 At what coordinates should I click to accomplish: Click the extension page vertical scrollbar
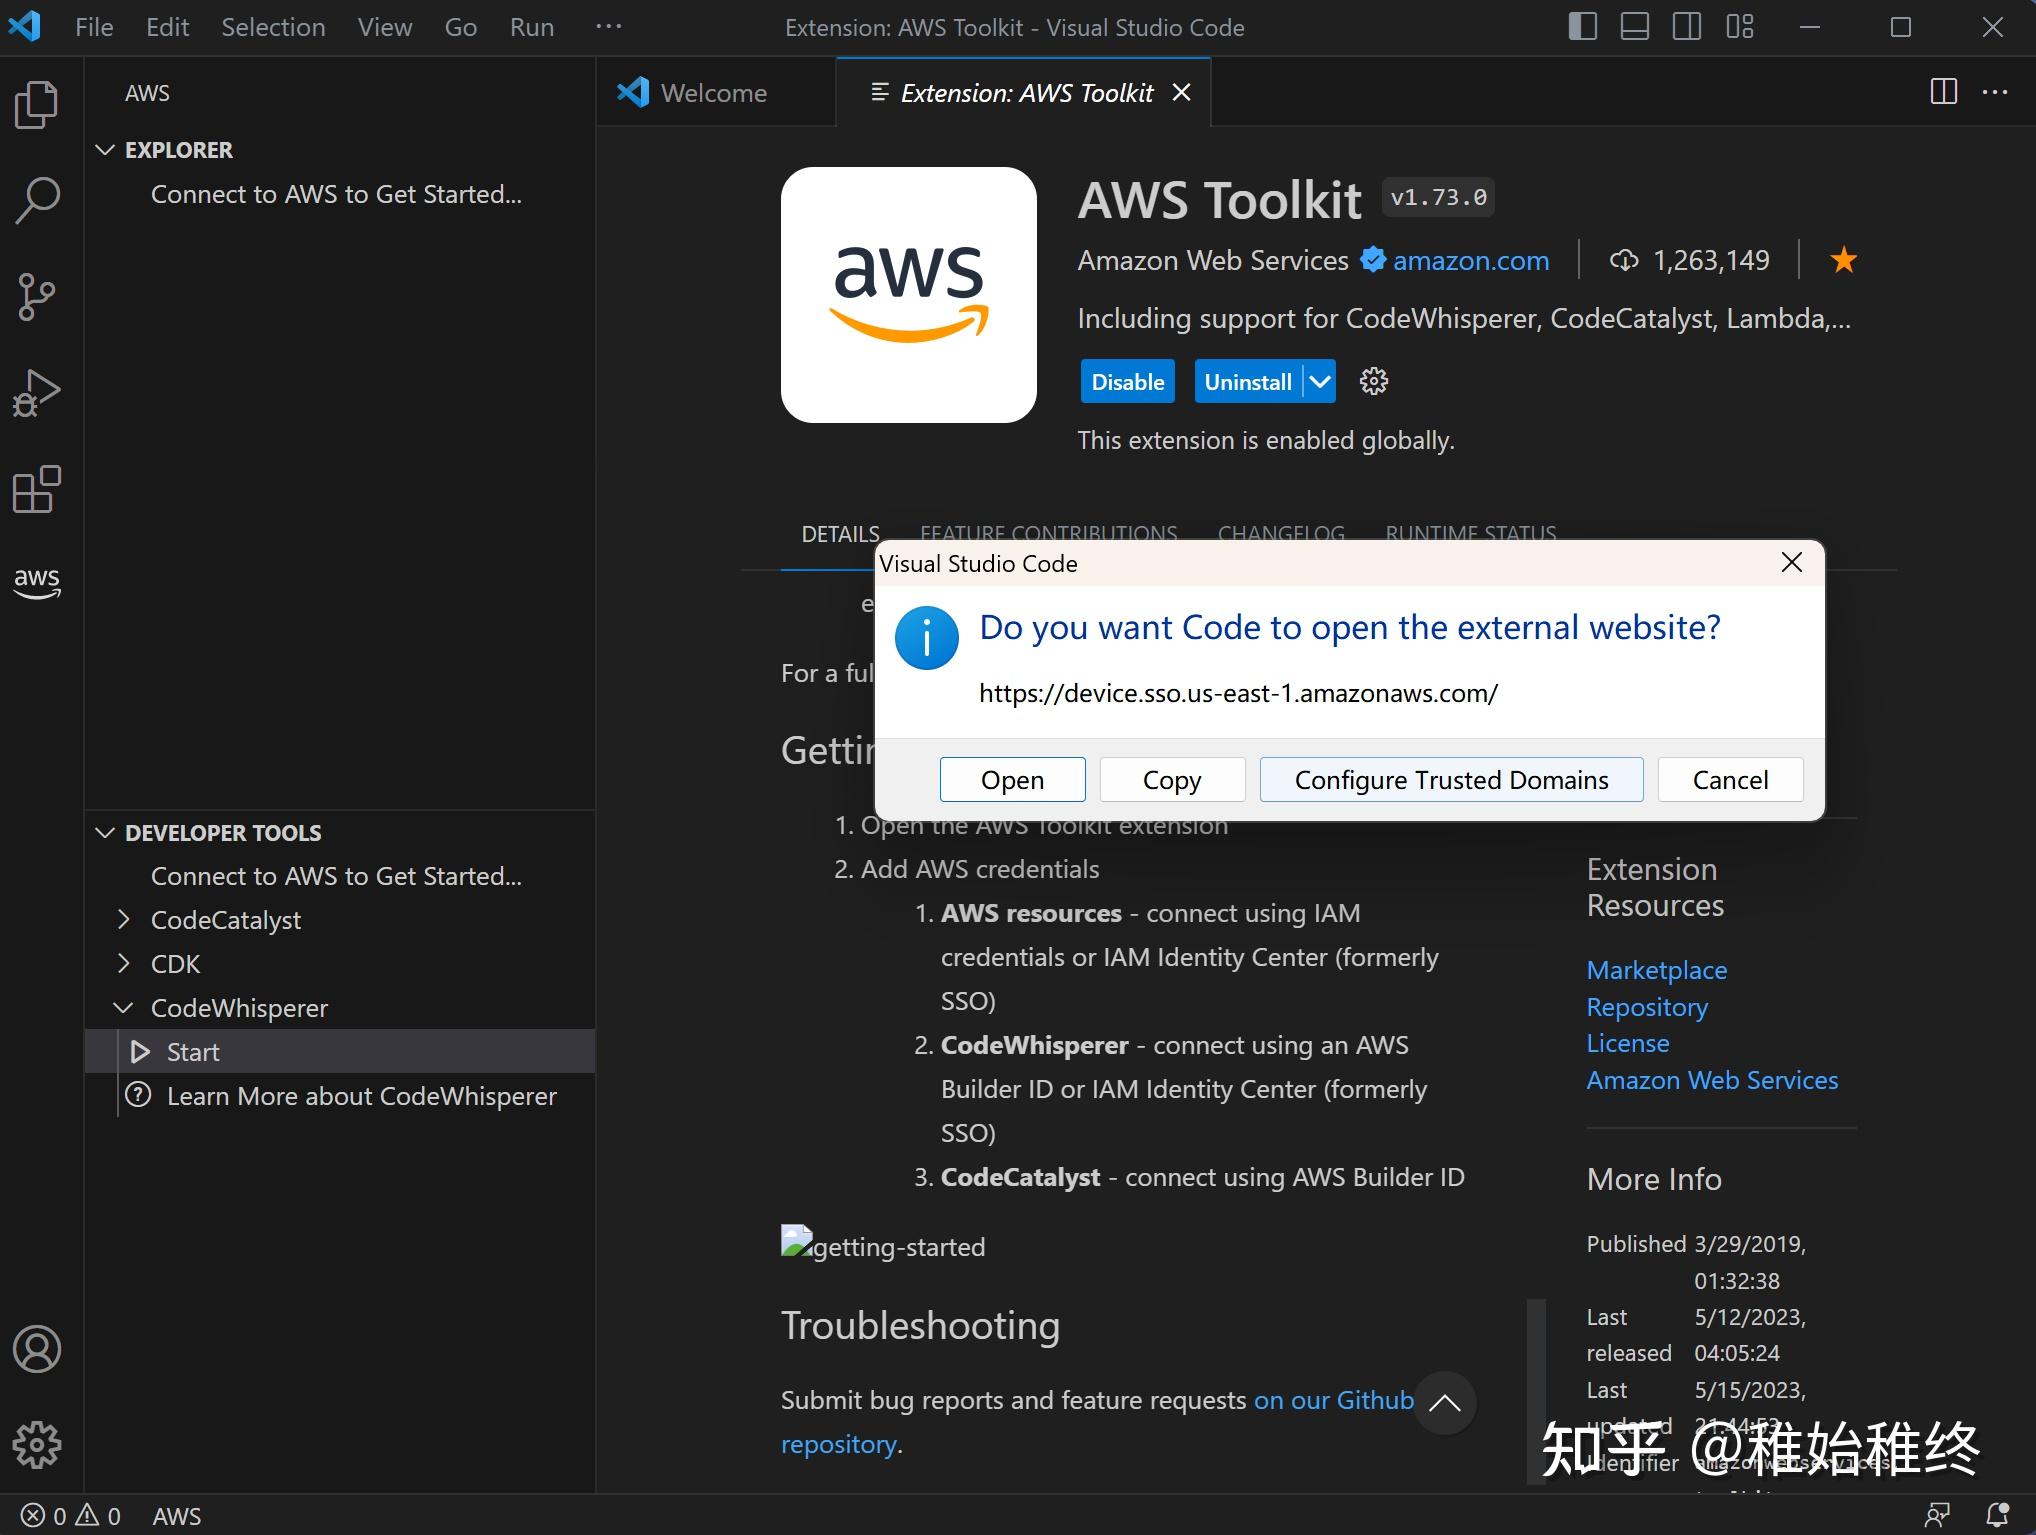[x=1535, y=1390]
